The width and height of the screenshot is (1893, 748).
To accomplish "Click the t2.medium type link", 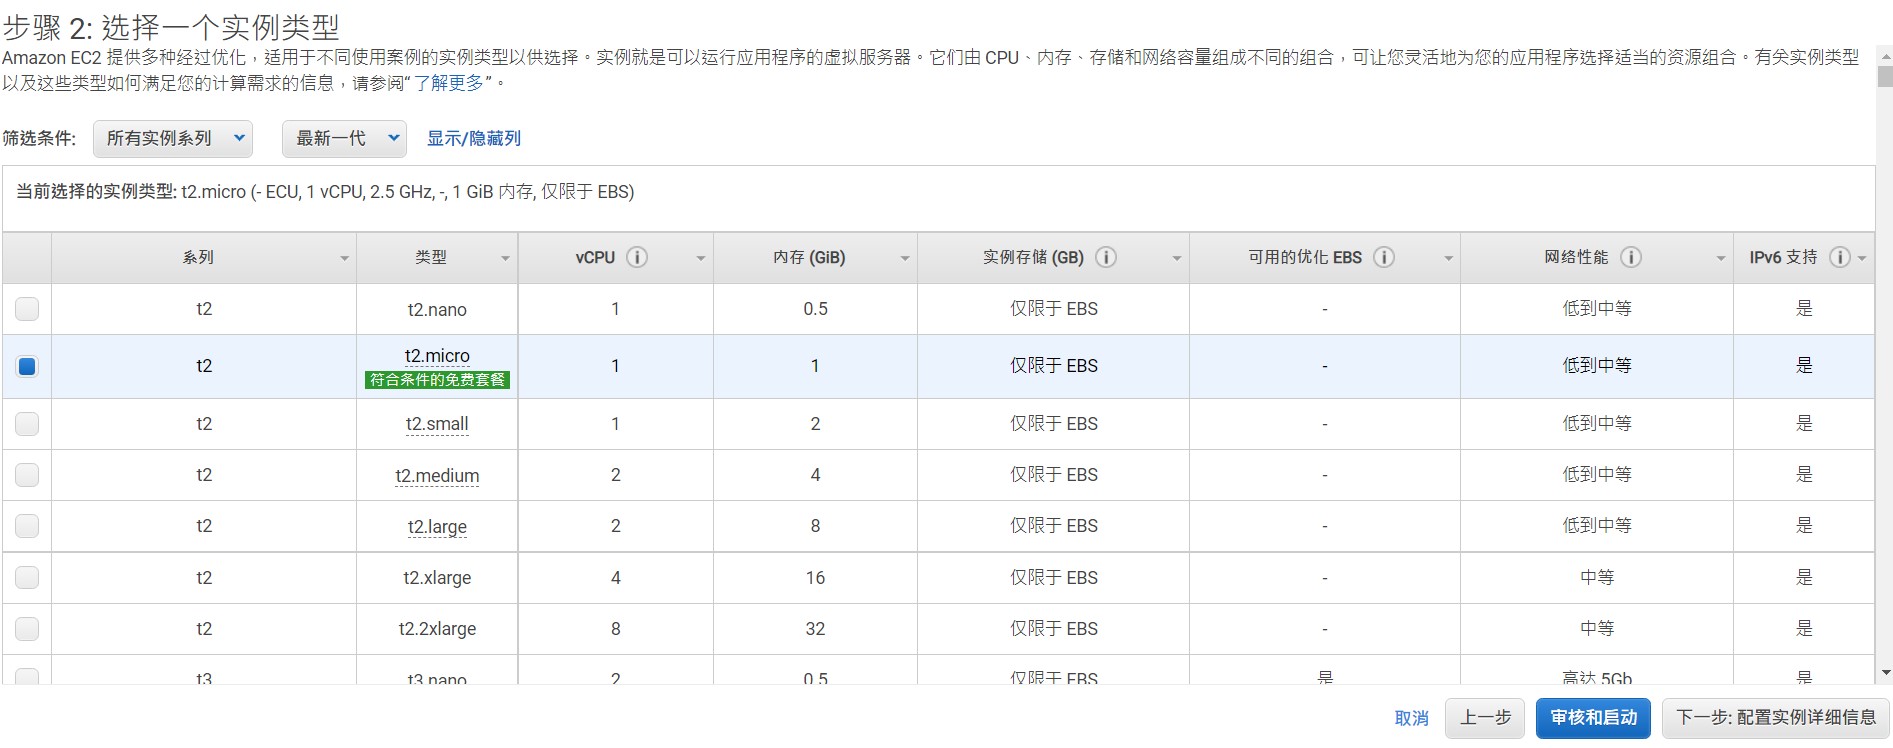I will [x=437, y=476].
